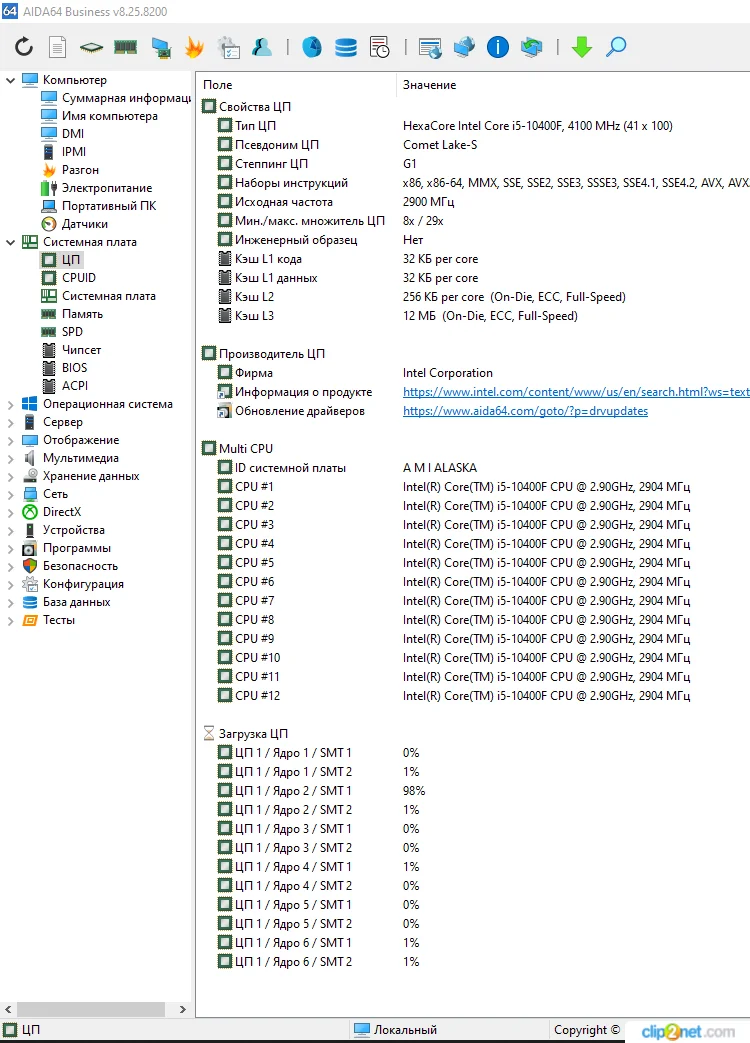Open the Report page icon
This screenshot has width=750, height=1043.
click(x=58, y=47)
